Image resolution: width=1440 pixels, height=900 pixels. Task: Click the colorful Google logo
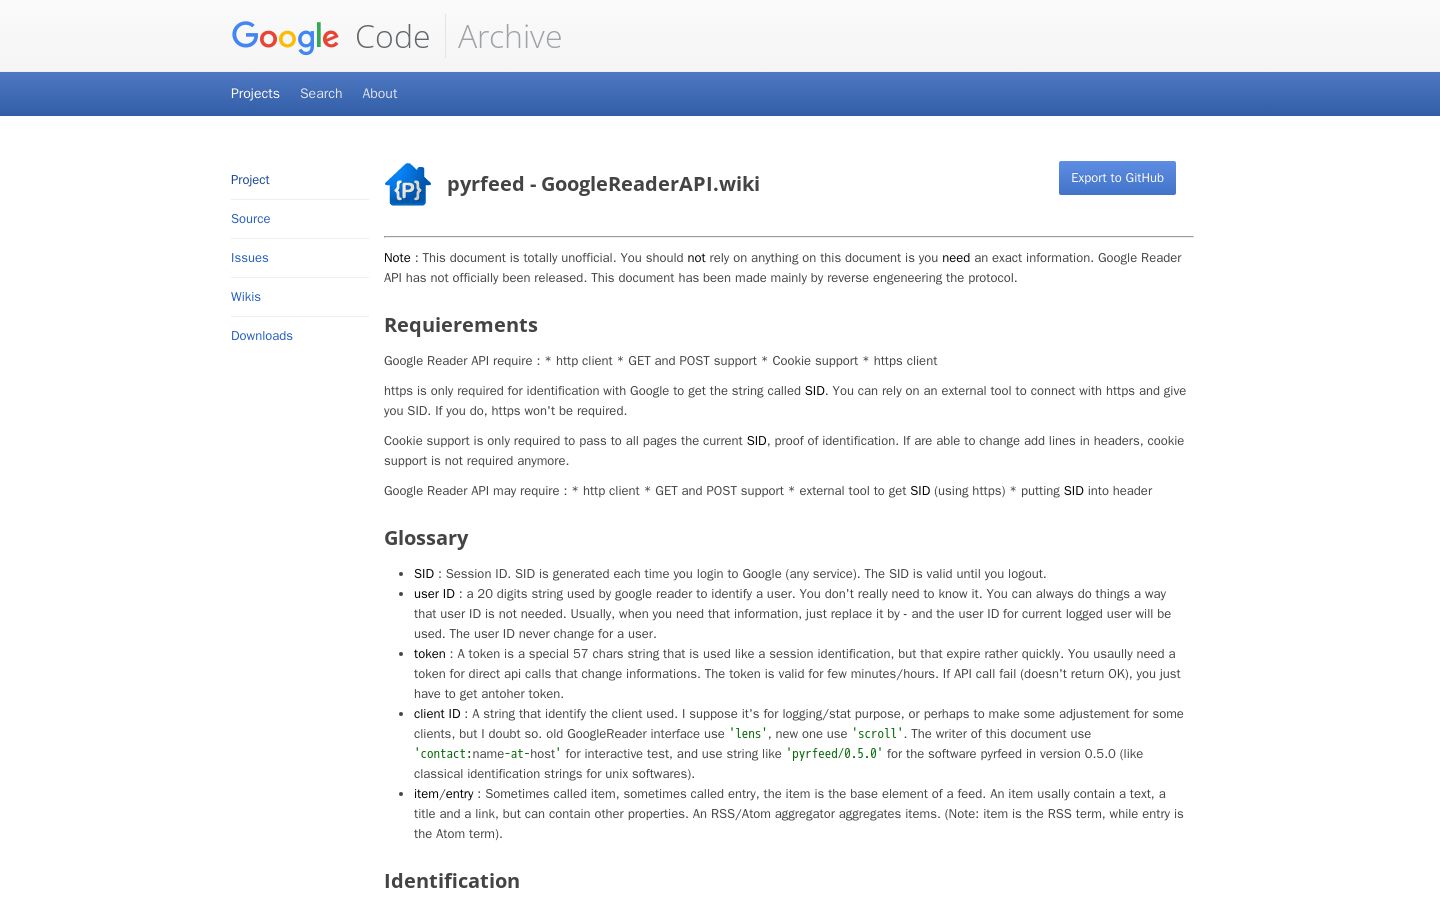[x=285, y=37]
